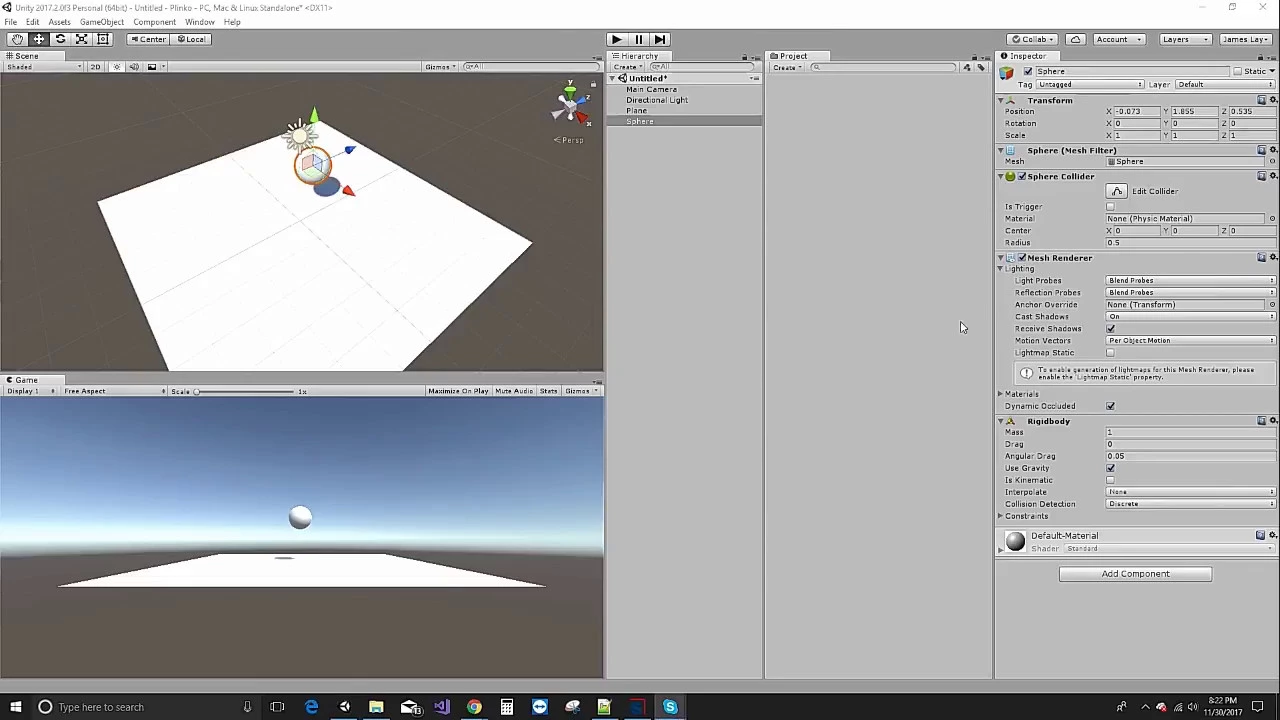
Task: Click the Windows Start button
Action: click(15, 707)
